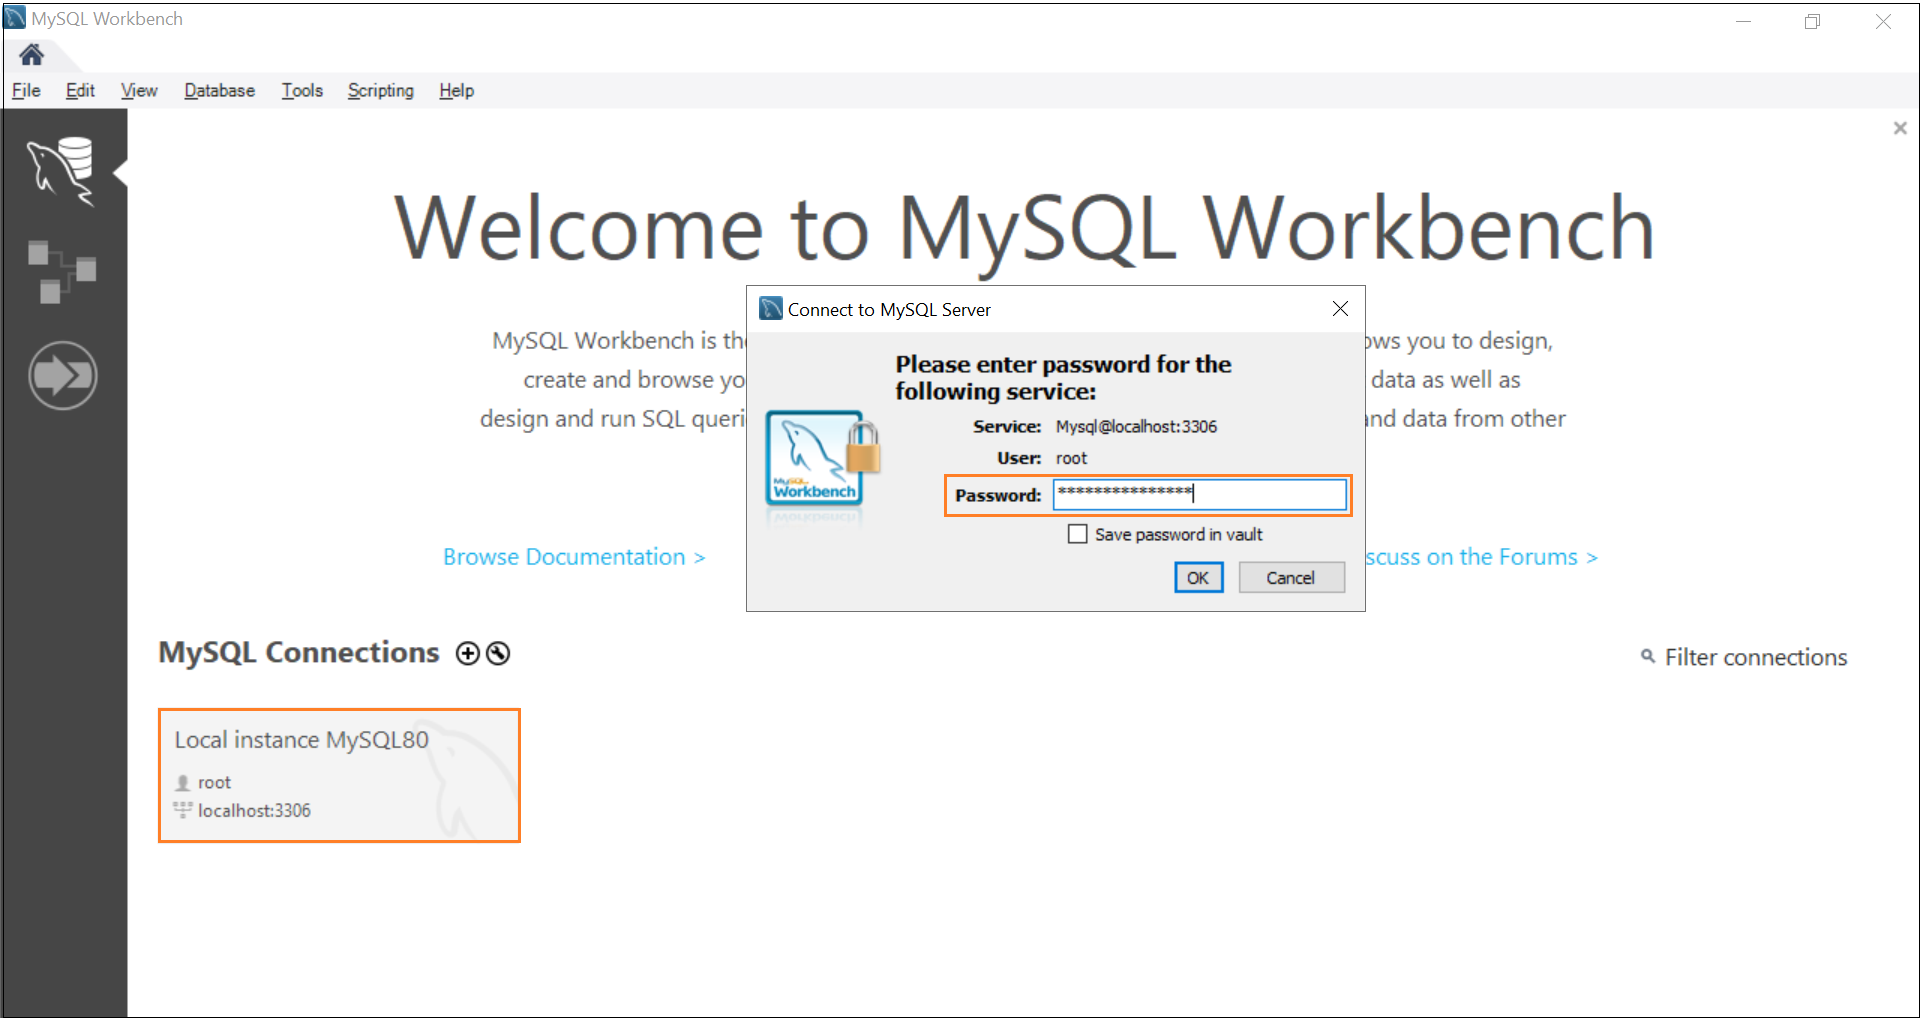Viewport: 1920px width, 1018px height.
Task: Open the Models sidebar icon
Action: coord(62,271)
